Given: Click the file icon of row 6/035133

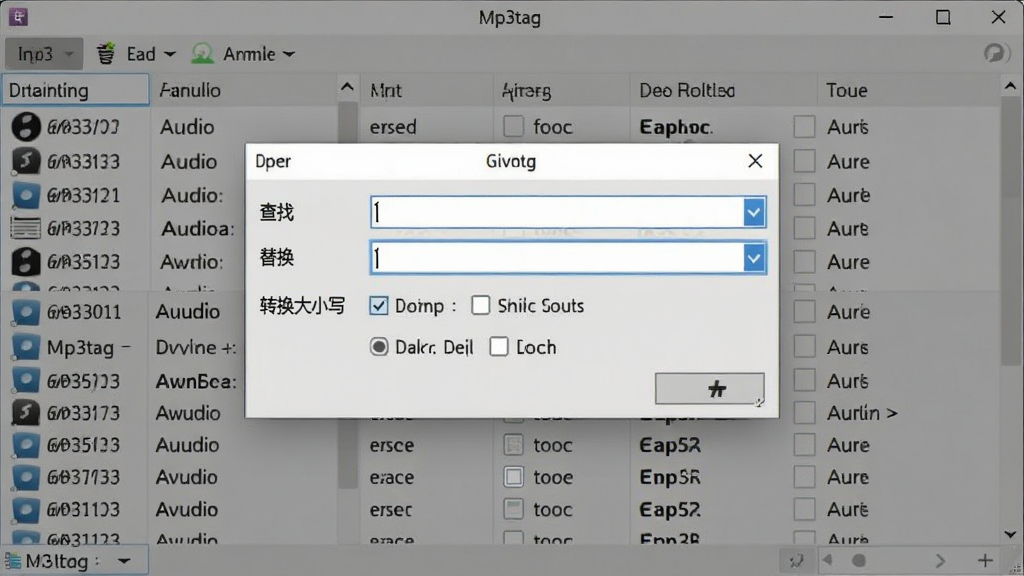Looking at the screenshot, I should (25, 445).
